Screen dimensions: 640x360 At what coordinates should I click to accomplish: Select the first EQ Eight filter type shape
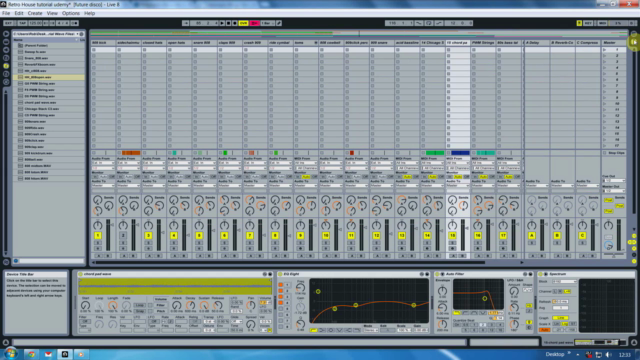click(x=313, y=330)
